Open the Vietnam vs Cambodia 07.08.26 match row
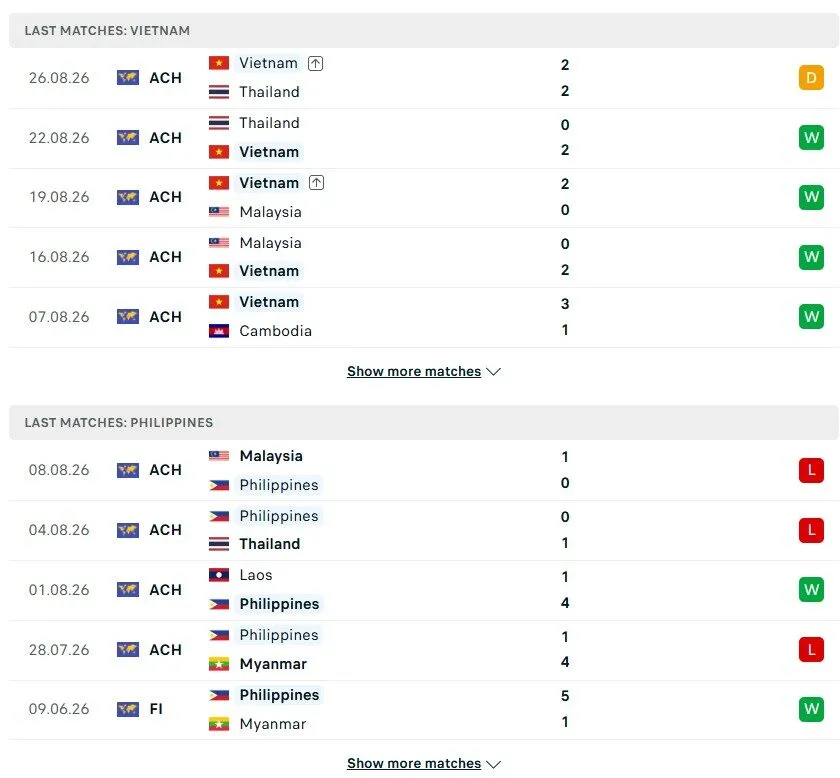 [423, 317]
